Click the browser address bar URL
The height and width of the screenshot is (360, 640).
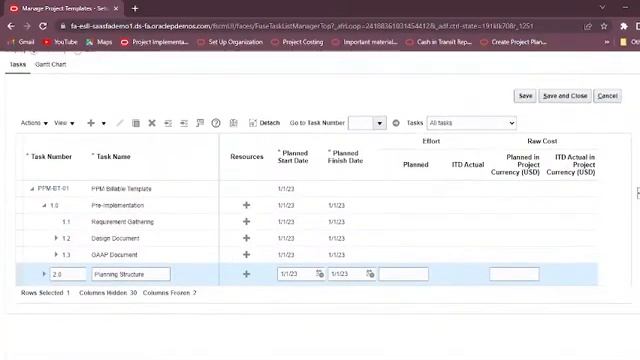click(302, 26)
